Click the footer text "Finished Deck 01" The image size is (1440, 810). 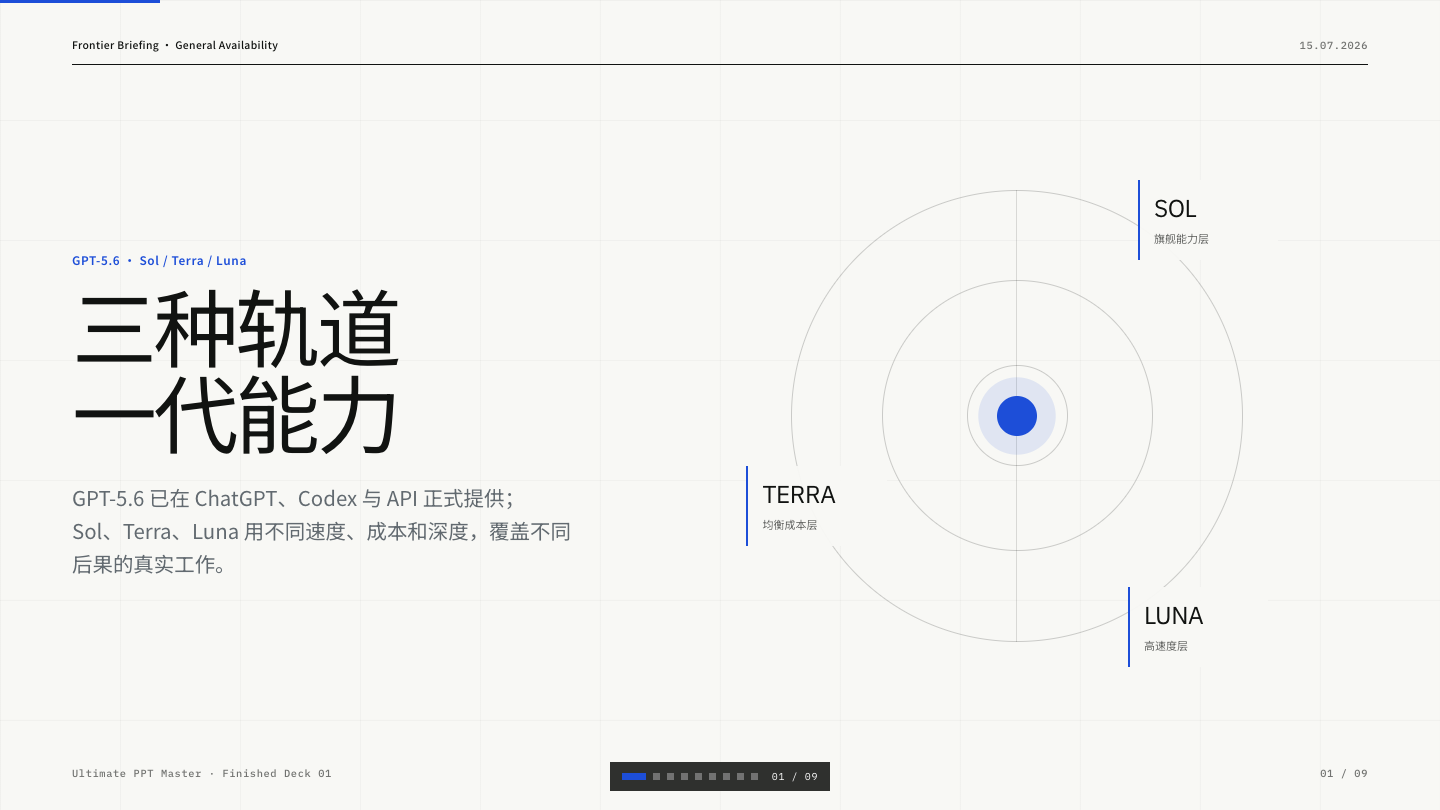(x=277, y=774)
